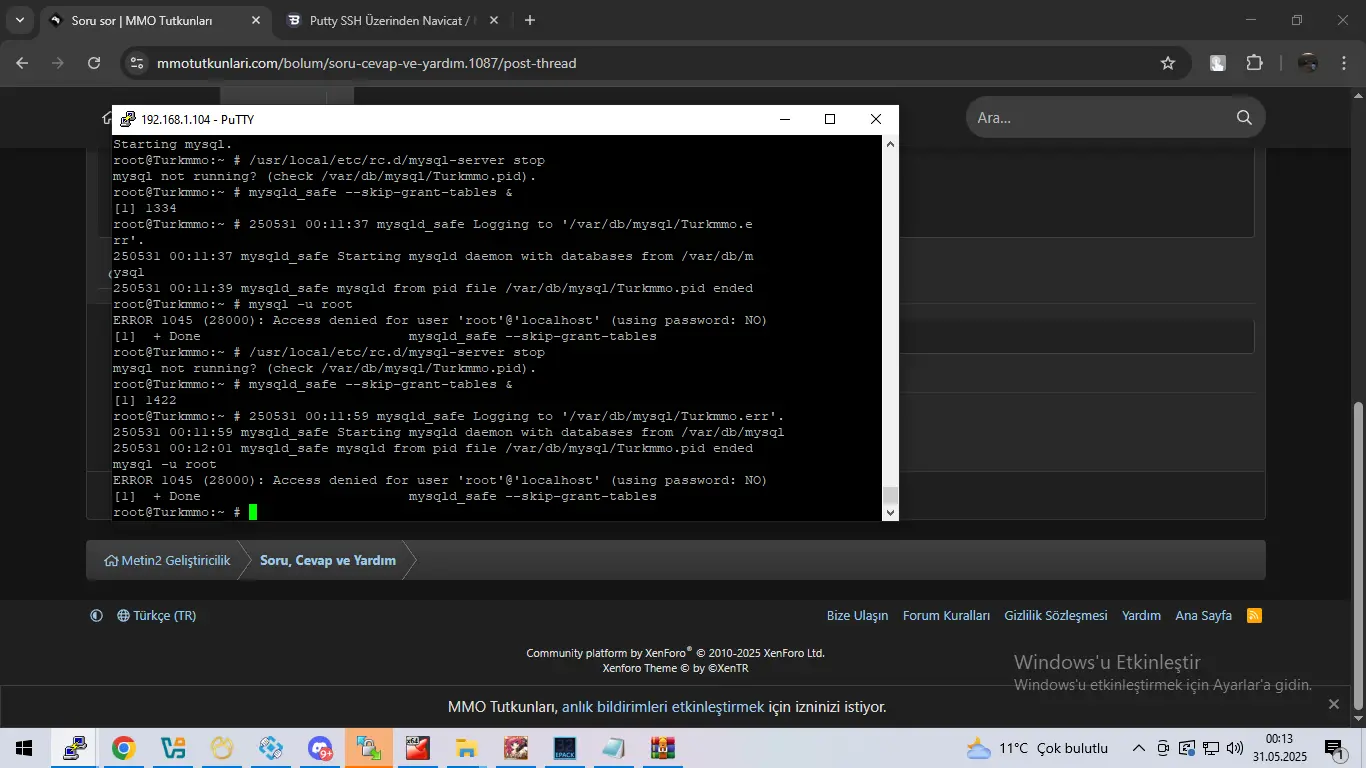Open the Bize Ulaşın footer link

857,616
